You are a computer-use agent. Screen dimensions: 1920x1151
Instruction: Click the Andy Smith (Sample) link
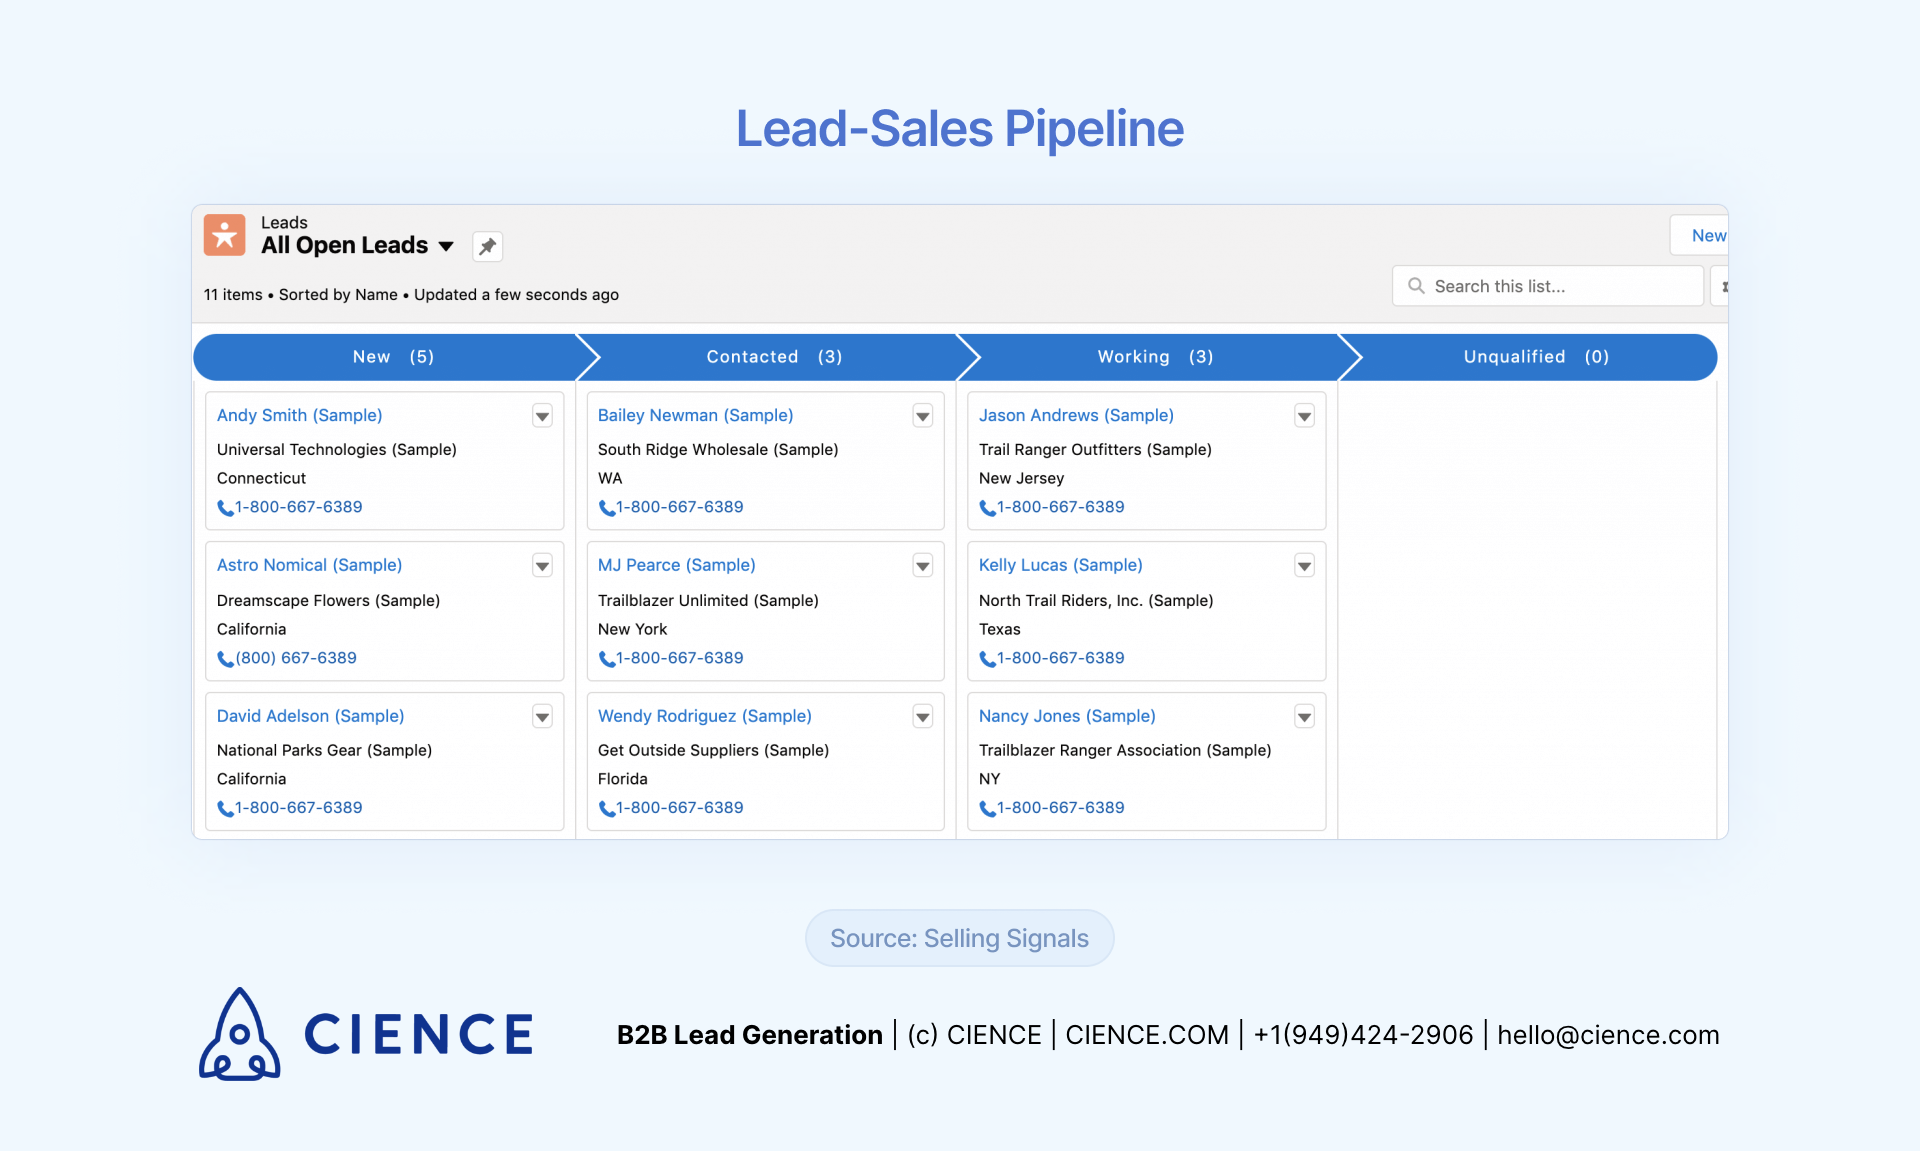(x=300, y=415)
